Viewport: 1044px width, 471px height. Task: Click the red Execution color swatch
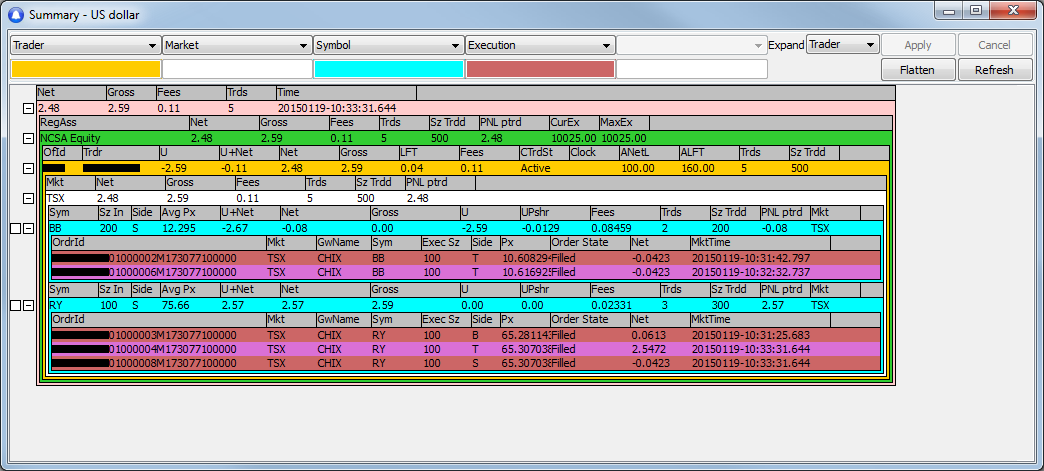pyautogui.click(x=539, y=69)
